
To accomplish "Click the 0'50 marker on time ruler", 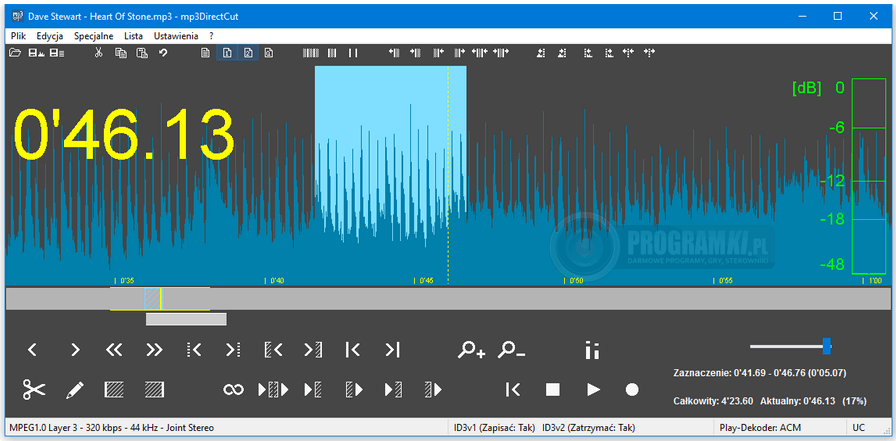I will coord(574,280).
